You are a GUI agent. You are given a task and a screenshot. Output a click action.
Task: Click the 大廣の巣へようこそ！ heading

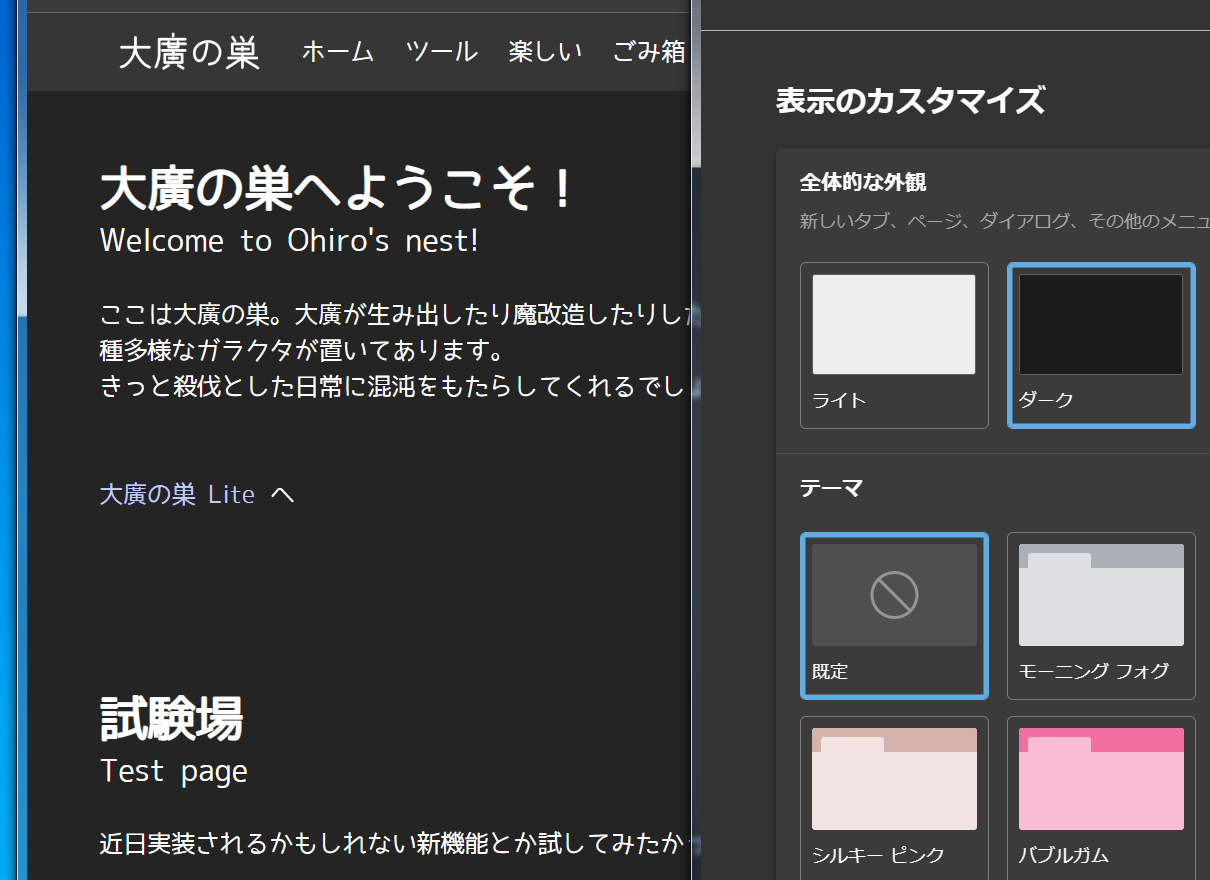pos(337,188)
